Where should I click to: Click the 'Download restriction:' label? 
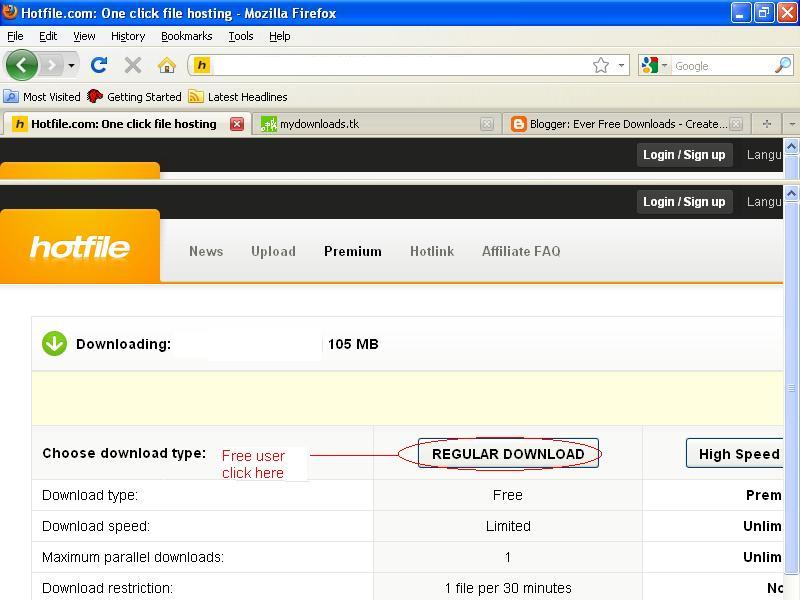[107, 588]
